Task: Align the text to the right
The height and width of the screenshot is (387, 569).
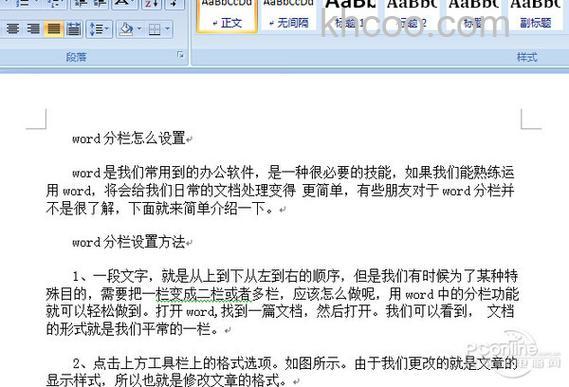Action: tap(33, 28)
